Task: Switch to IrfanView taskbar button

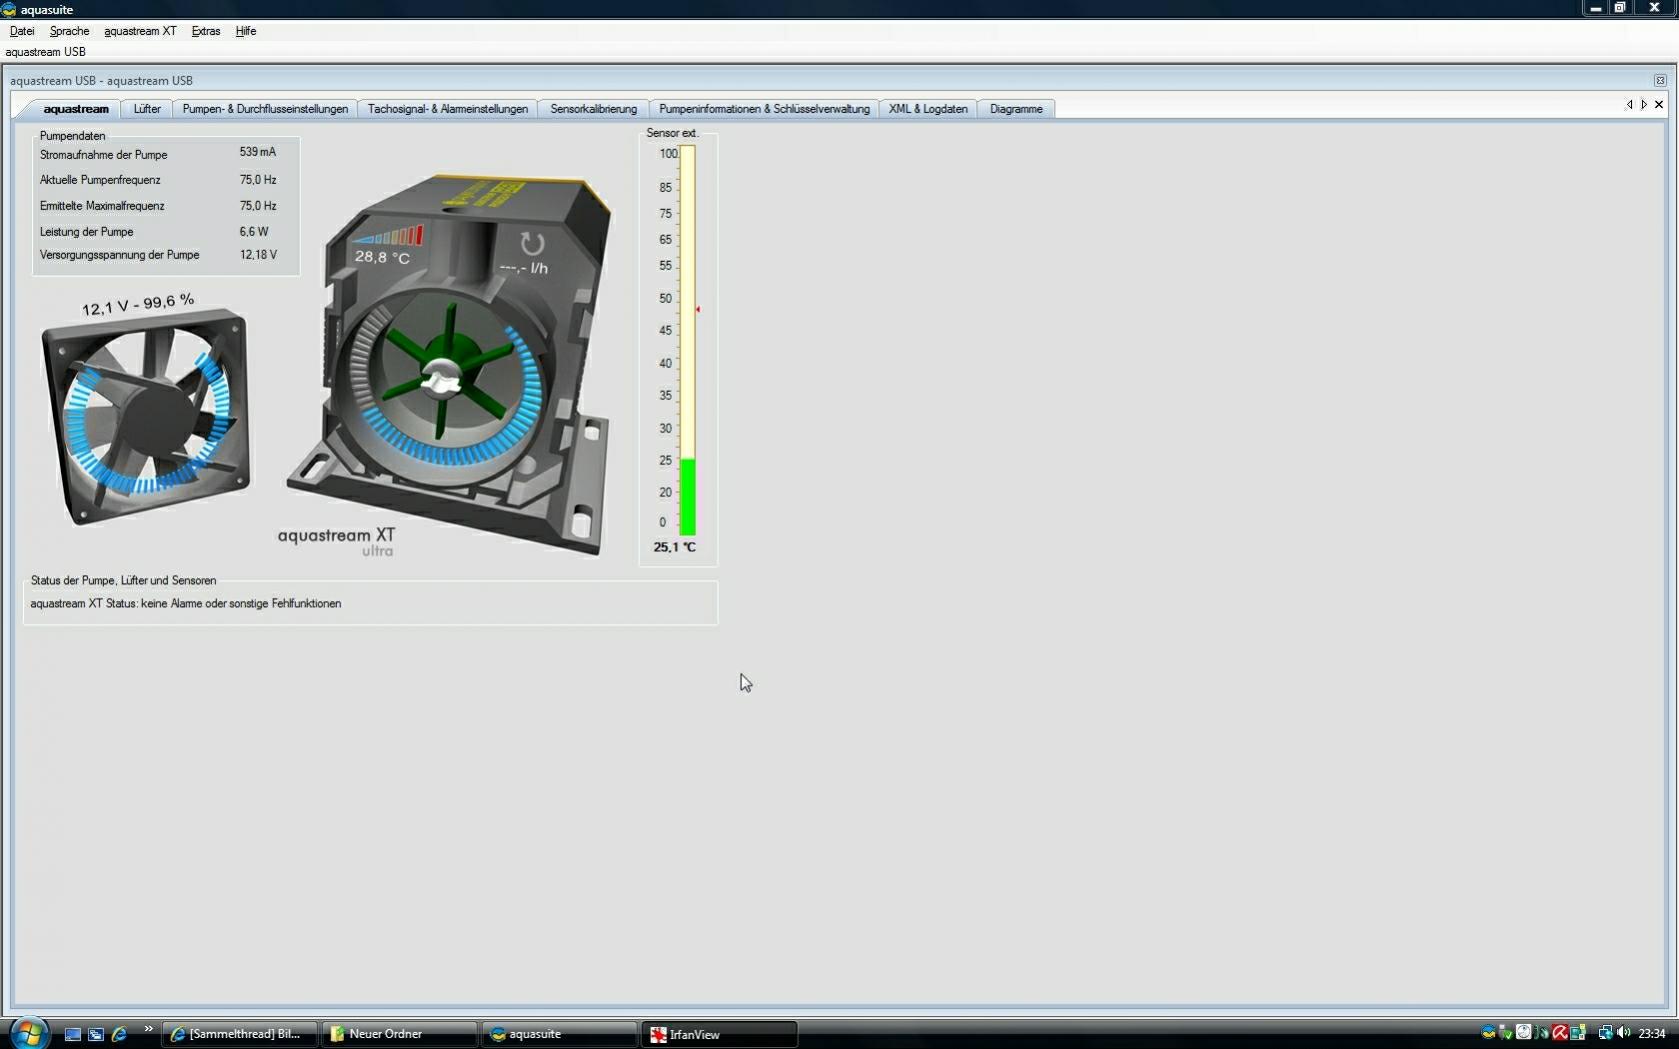Action: (x=720, y=1034)
